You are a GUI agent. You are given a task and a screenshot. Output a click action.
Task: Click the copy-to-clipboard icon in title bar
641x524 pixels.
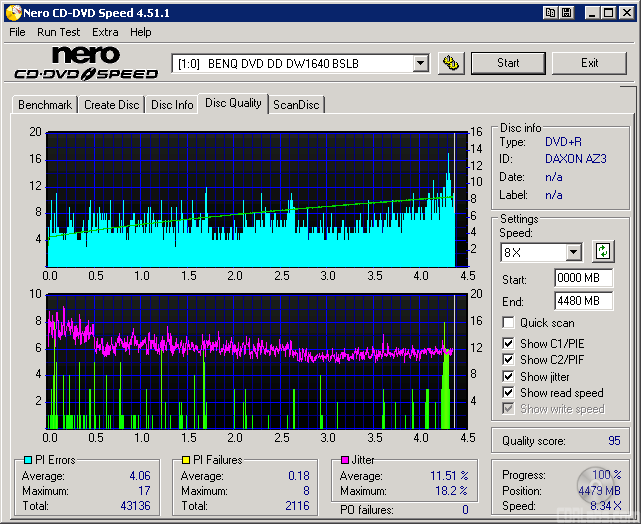click(x=550, y=13)
